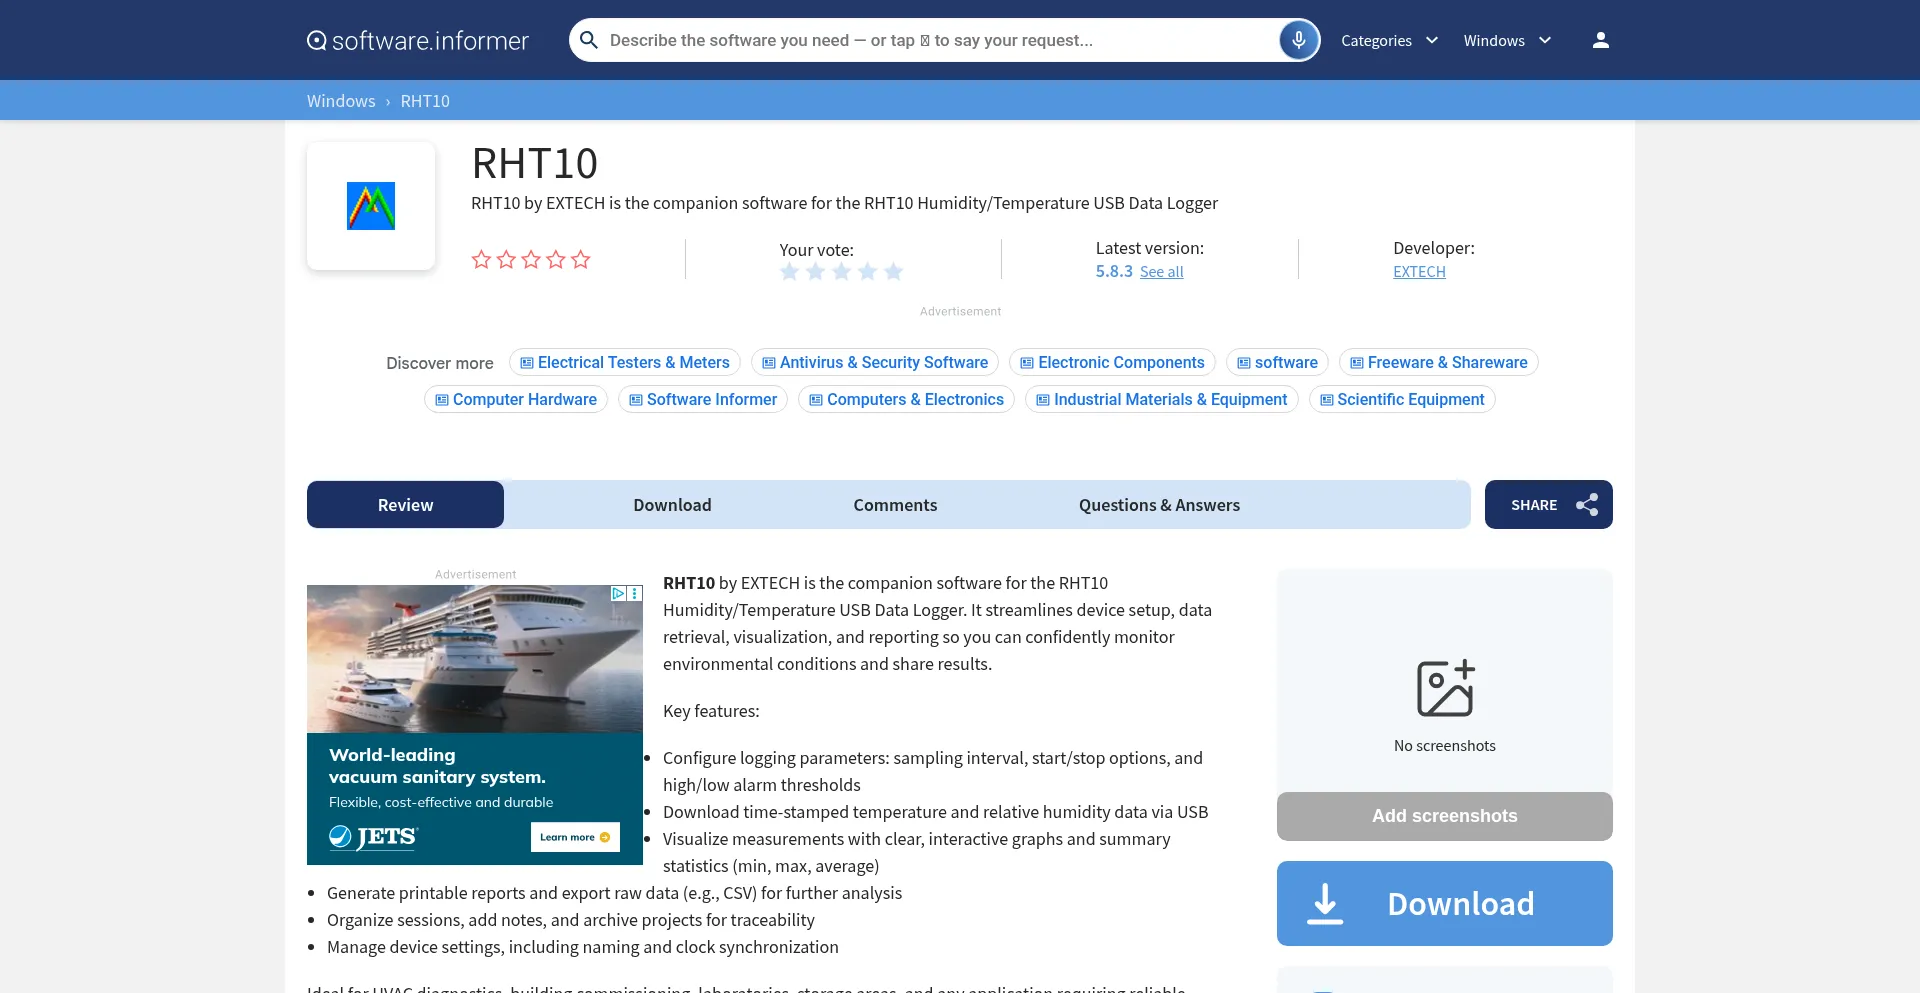Open the EXTECH developer link
Viewport: 1920px width, 993px height.
(x=1419, y=272)
